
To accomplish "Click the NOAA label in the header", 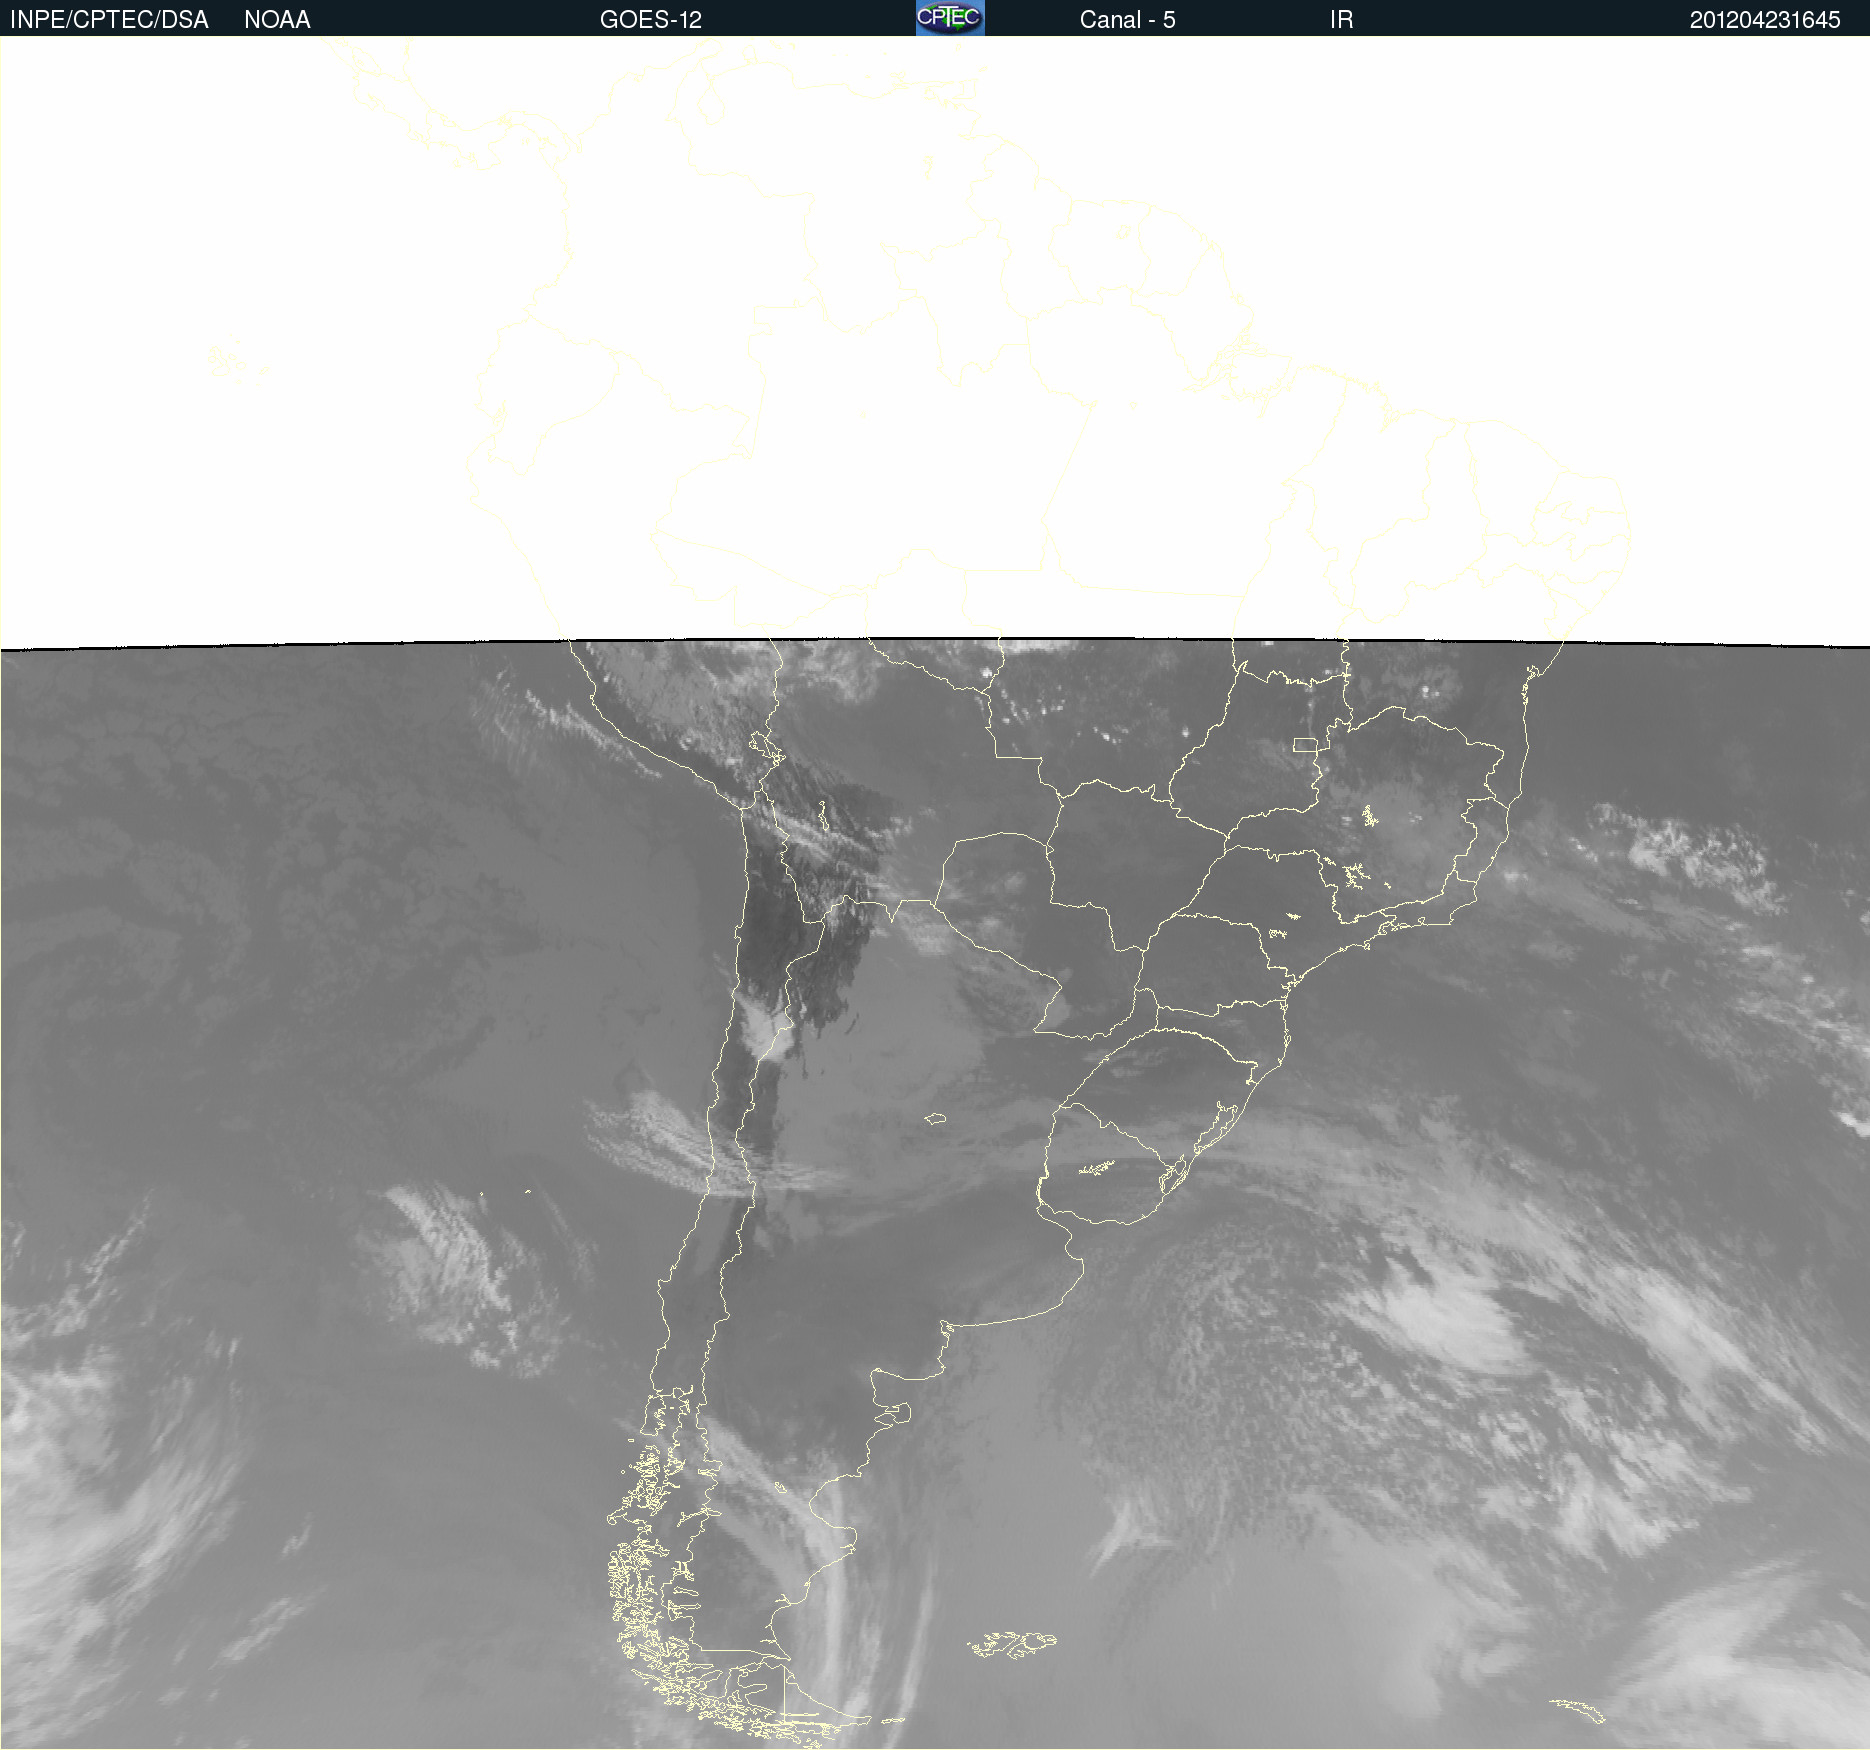I will 277,20.
